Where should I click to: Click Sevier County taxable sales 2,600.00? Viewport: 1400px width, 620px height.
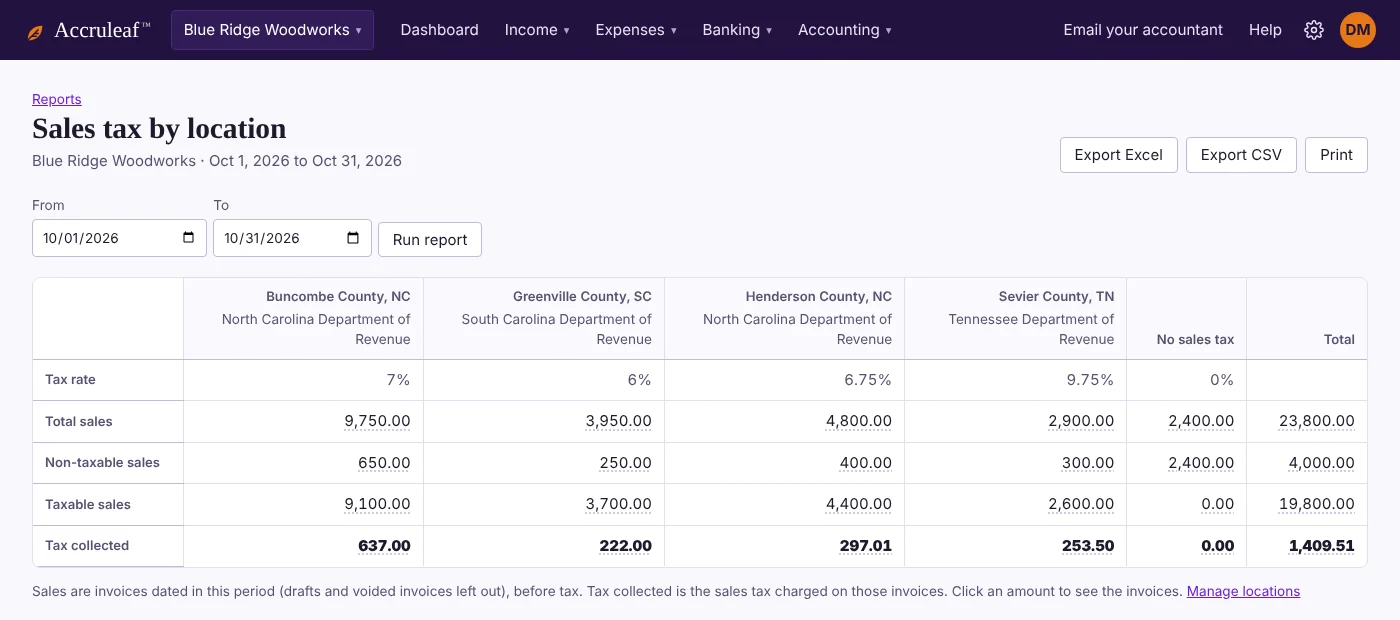point(1081,504)
